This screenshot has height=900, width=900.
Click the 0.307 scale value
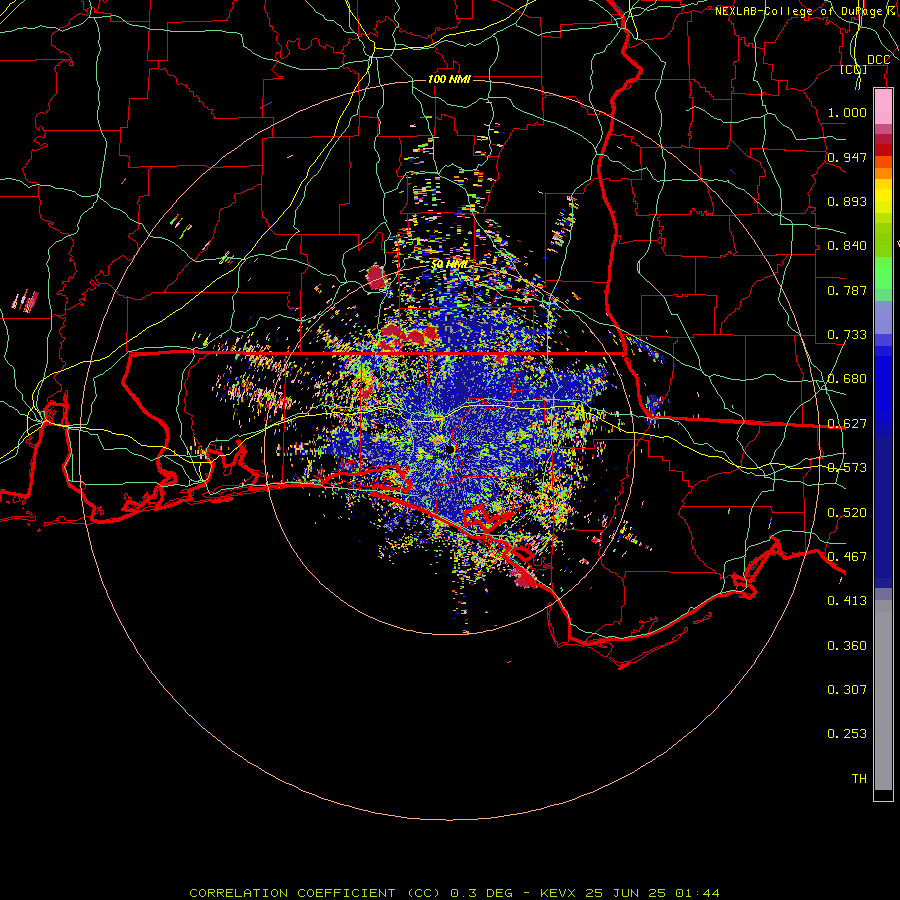click(x=847, y=690)
